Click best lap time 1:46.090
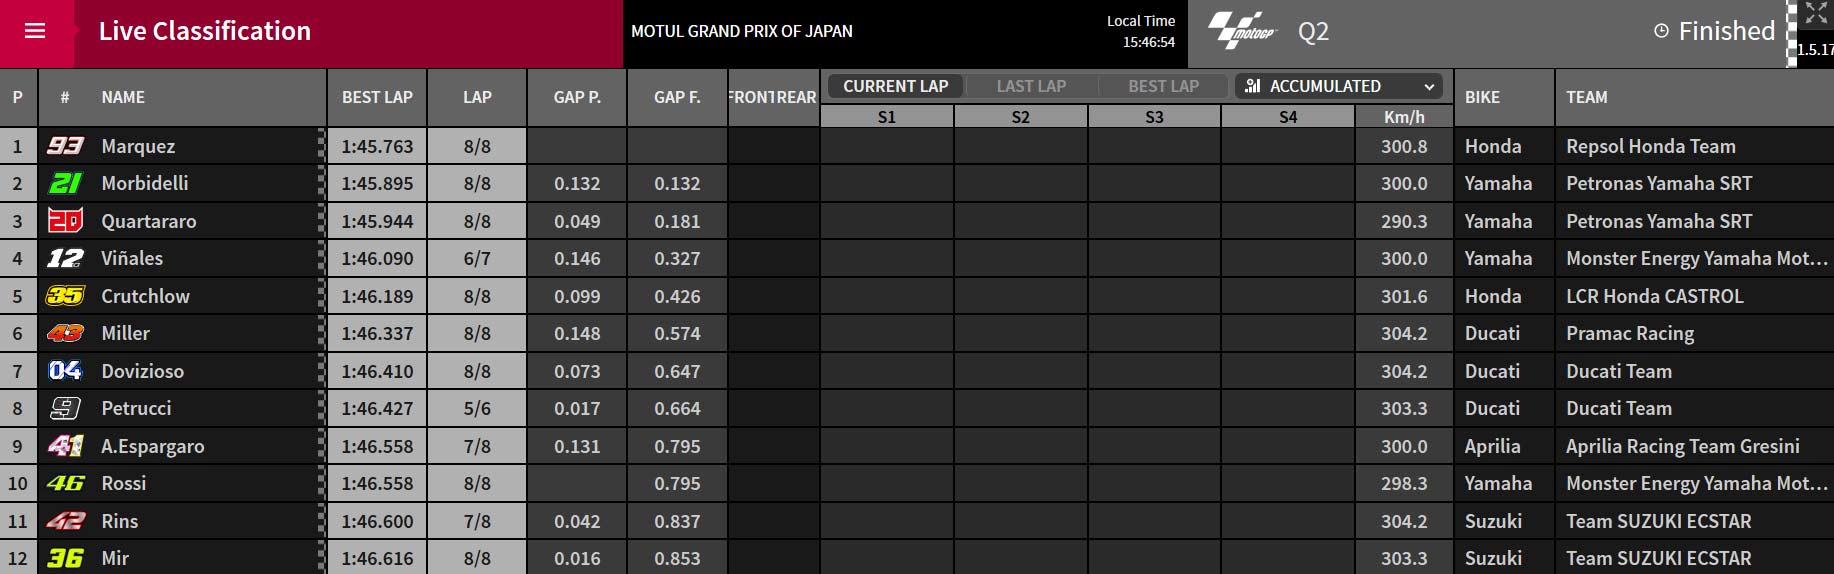 point(377,258)
